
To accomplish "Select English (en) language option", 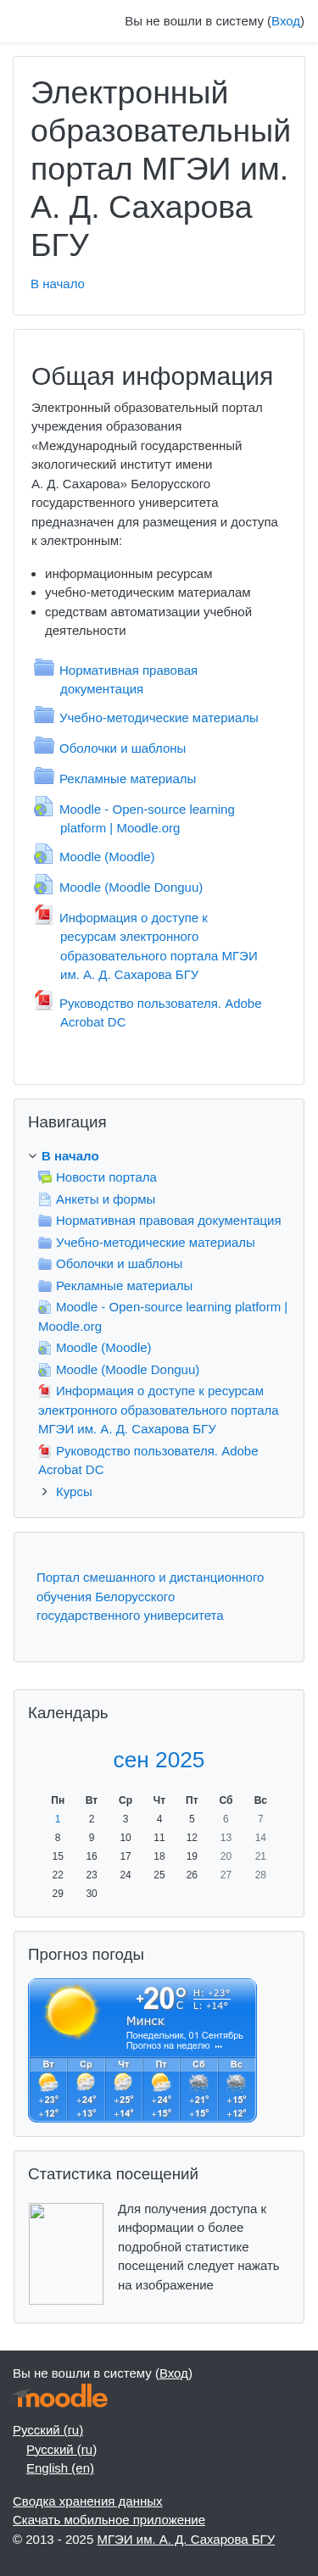I will point(60,2468).
